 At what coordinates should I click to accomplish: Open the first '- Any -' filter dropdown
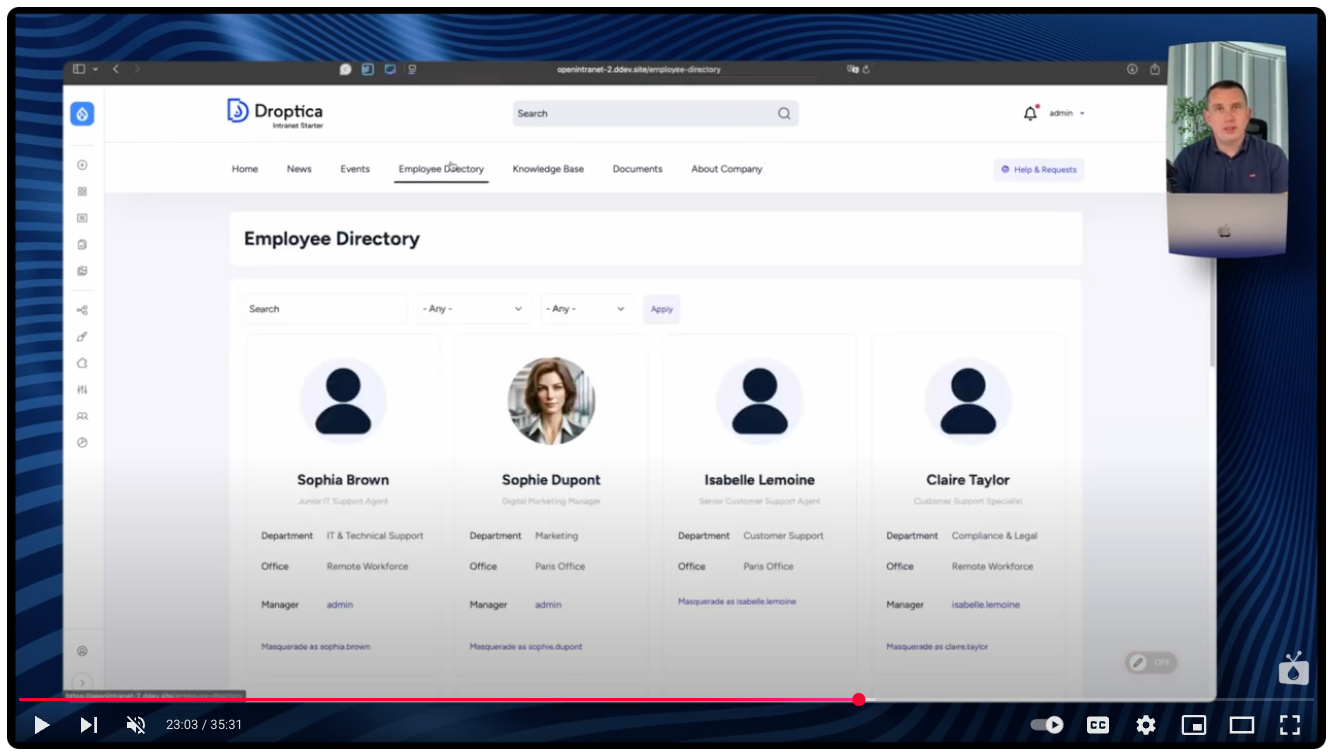[x=473, y=309]
